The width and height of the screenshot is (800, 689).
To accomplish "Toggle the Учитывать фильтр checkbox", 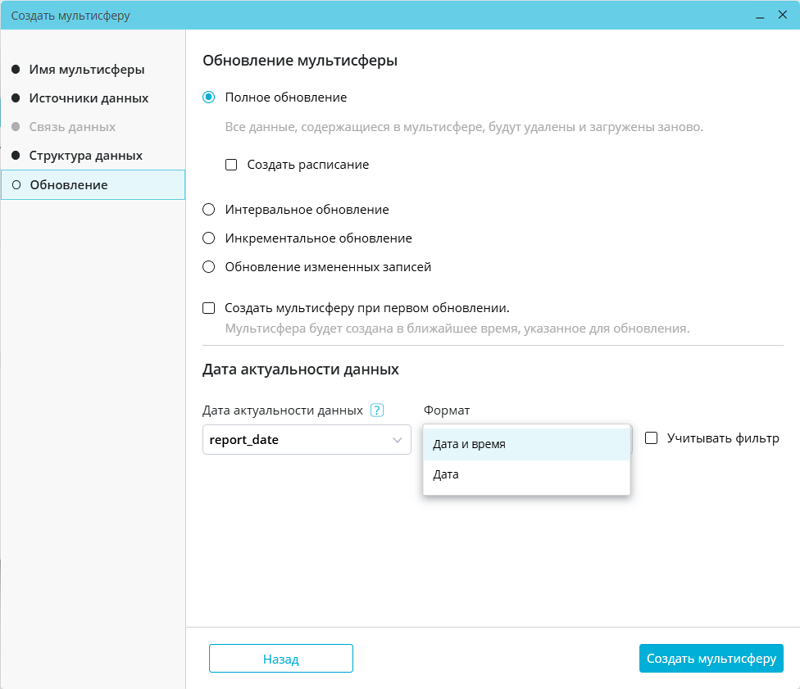I will [651, 438].
